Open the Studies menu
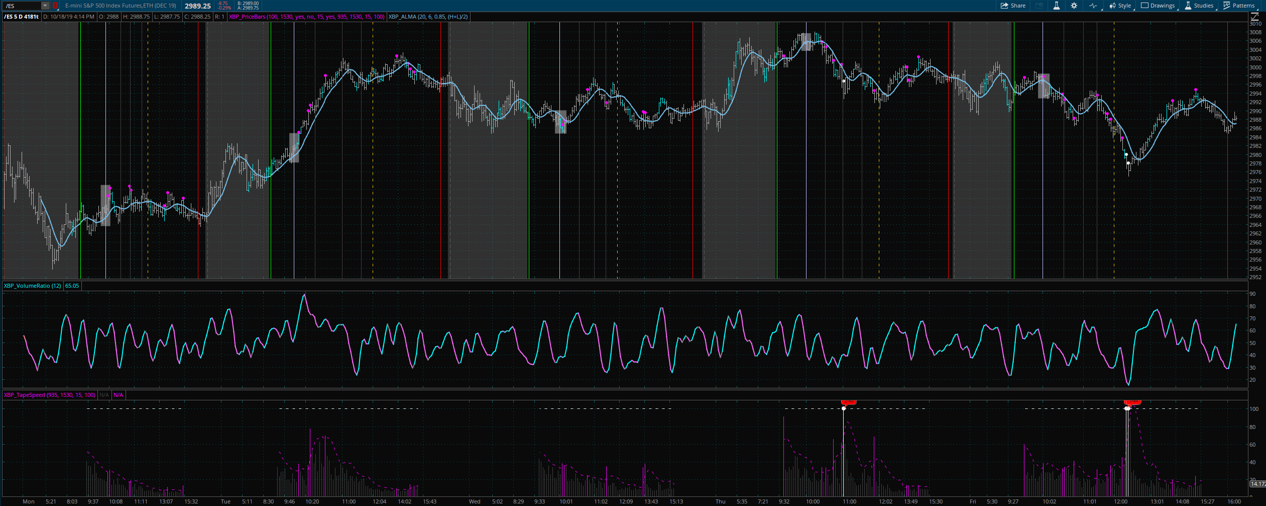 click(x=1199, y=6)
